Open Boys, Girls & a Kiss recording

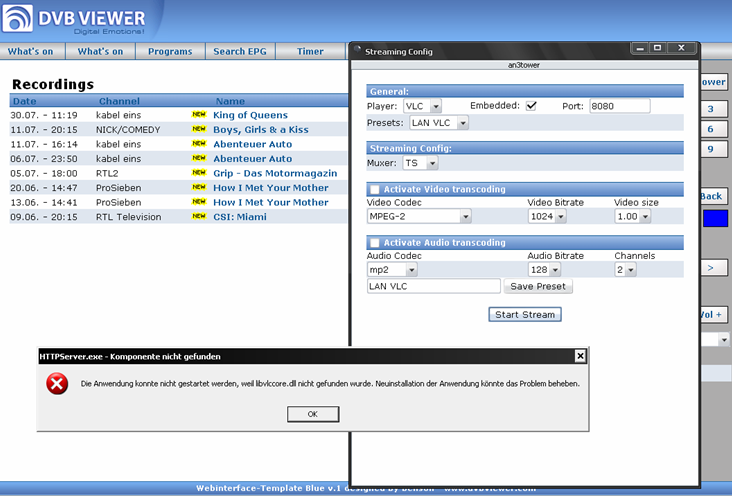click(260, 129)
